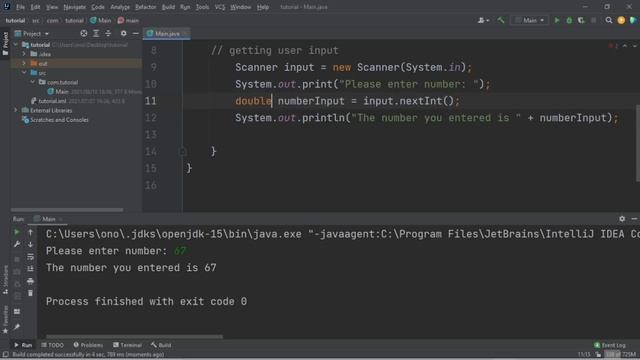Image resolution: width=640 pixels, height=360 pixels.
Task: Expand all in Project panel
Action: tap(96, 33)
